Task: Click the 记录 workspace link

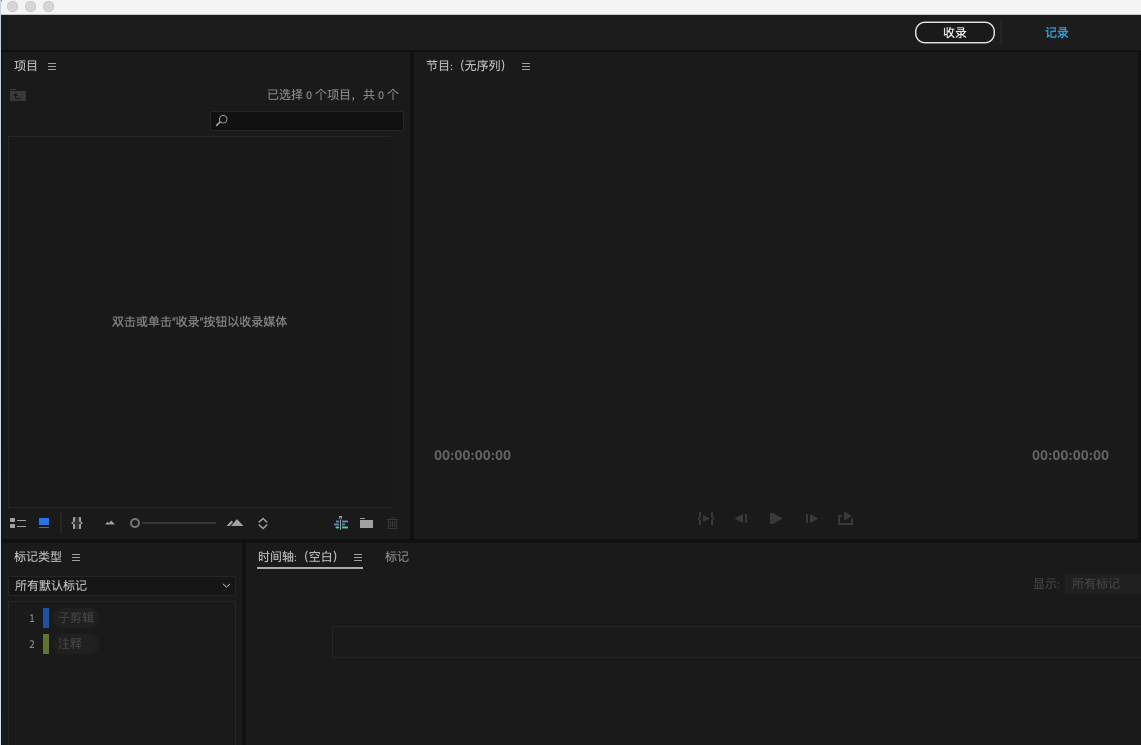Action: click(x=1057, y=33)
